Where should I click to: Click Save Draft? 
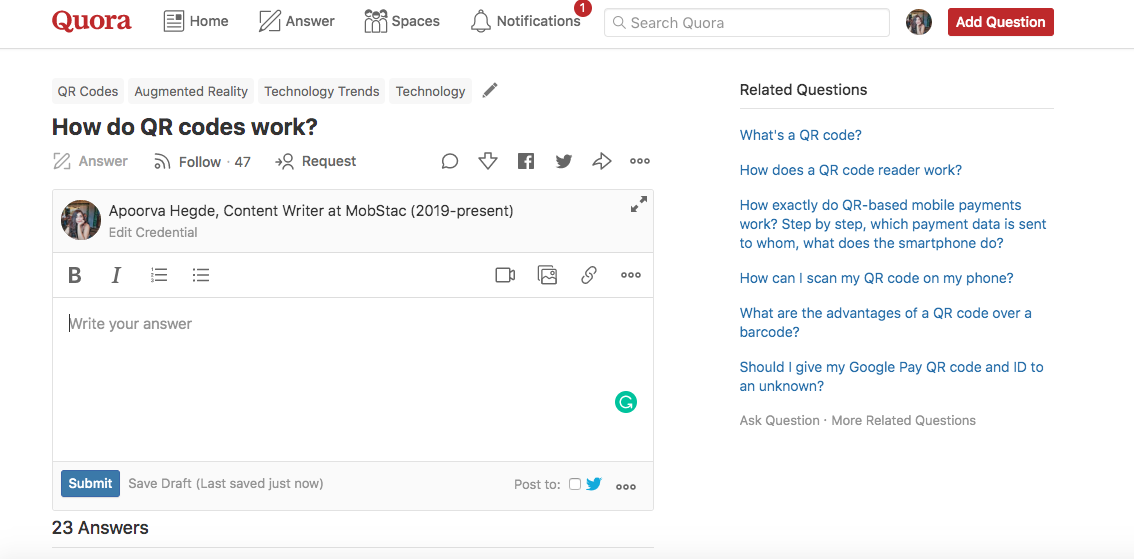[161, 483]
